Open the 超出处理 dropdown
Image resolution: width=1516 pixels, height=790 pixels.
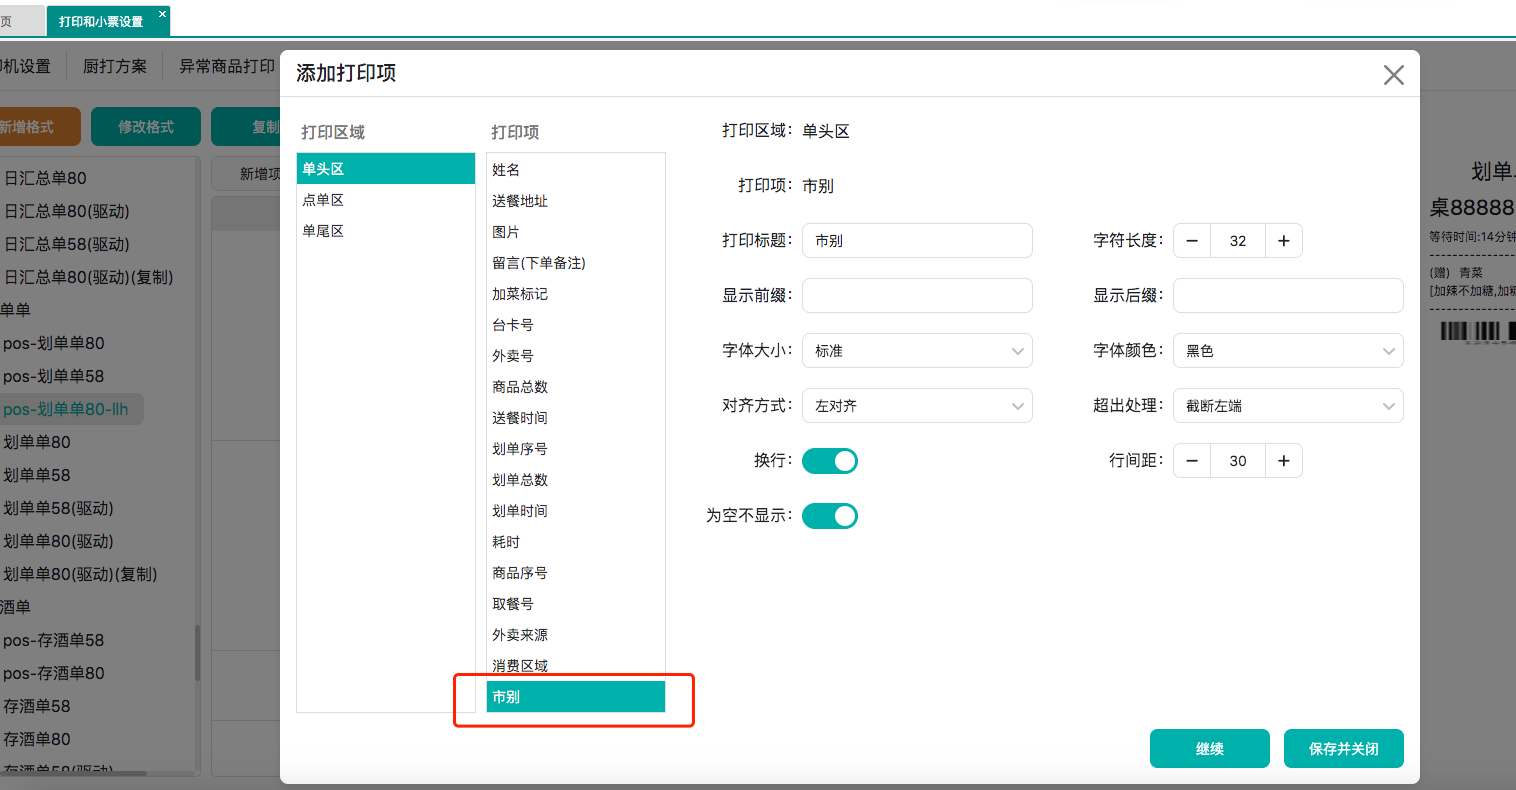click(1288, 406)
